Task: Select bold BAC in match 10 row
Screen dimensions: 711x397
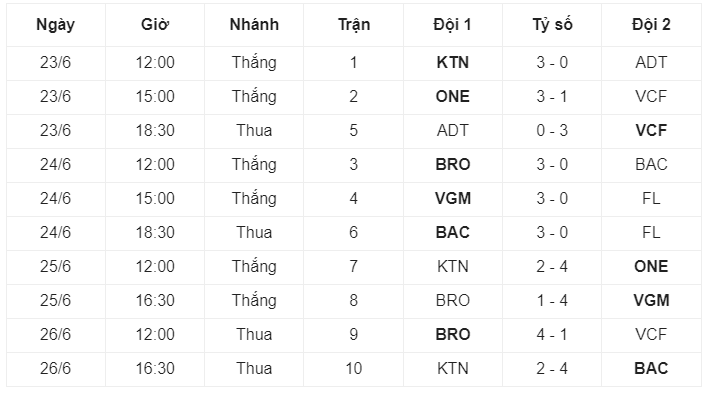Action: (x=651, y=368)
